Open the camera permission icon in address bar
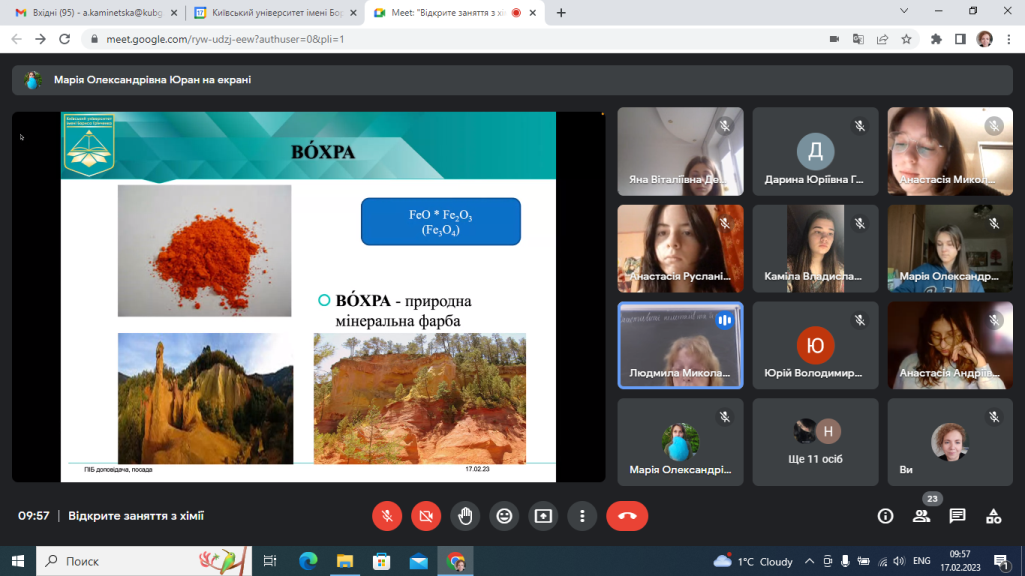This screenshot has height=576, width=1025. pos(834,39)
